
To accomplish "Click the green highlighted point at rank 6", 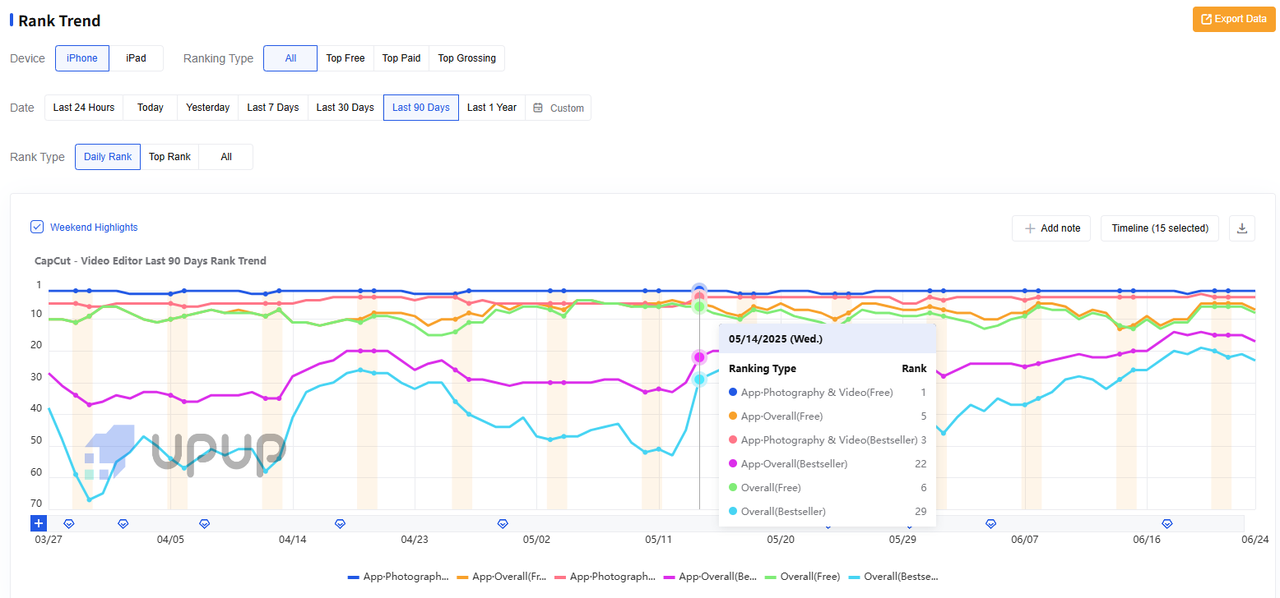I will 699,307.
